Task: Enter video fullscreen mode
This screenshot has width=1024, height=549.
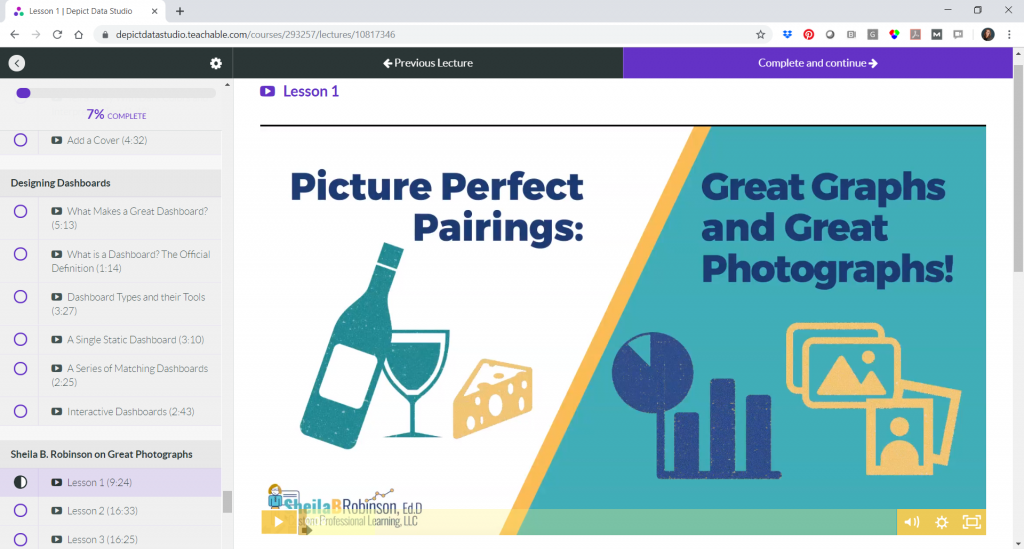Action: pyautogui.click(x=972, y=522)
